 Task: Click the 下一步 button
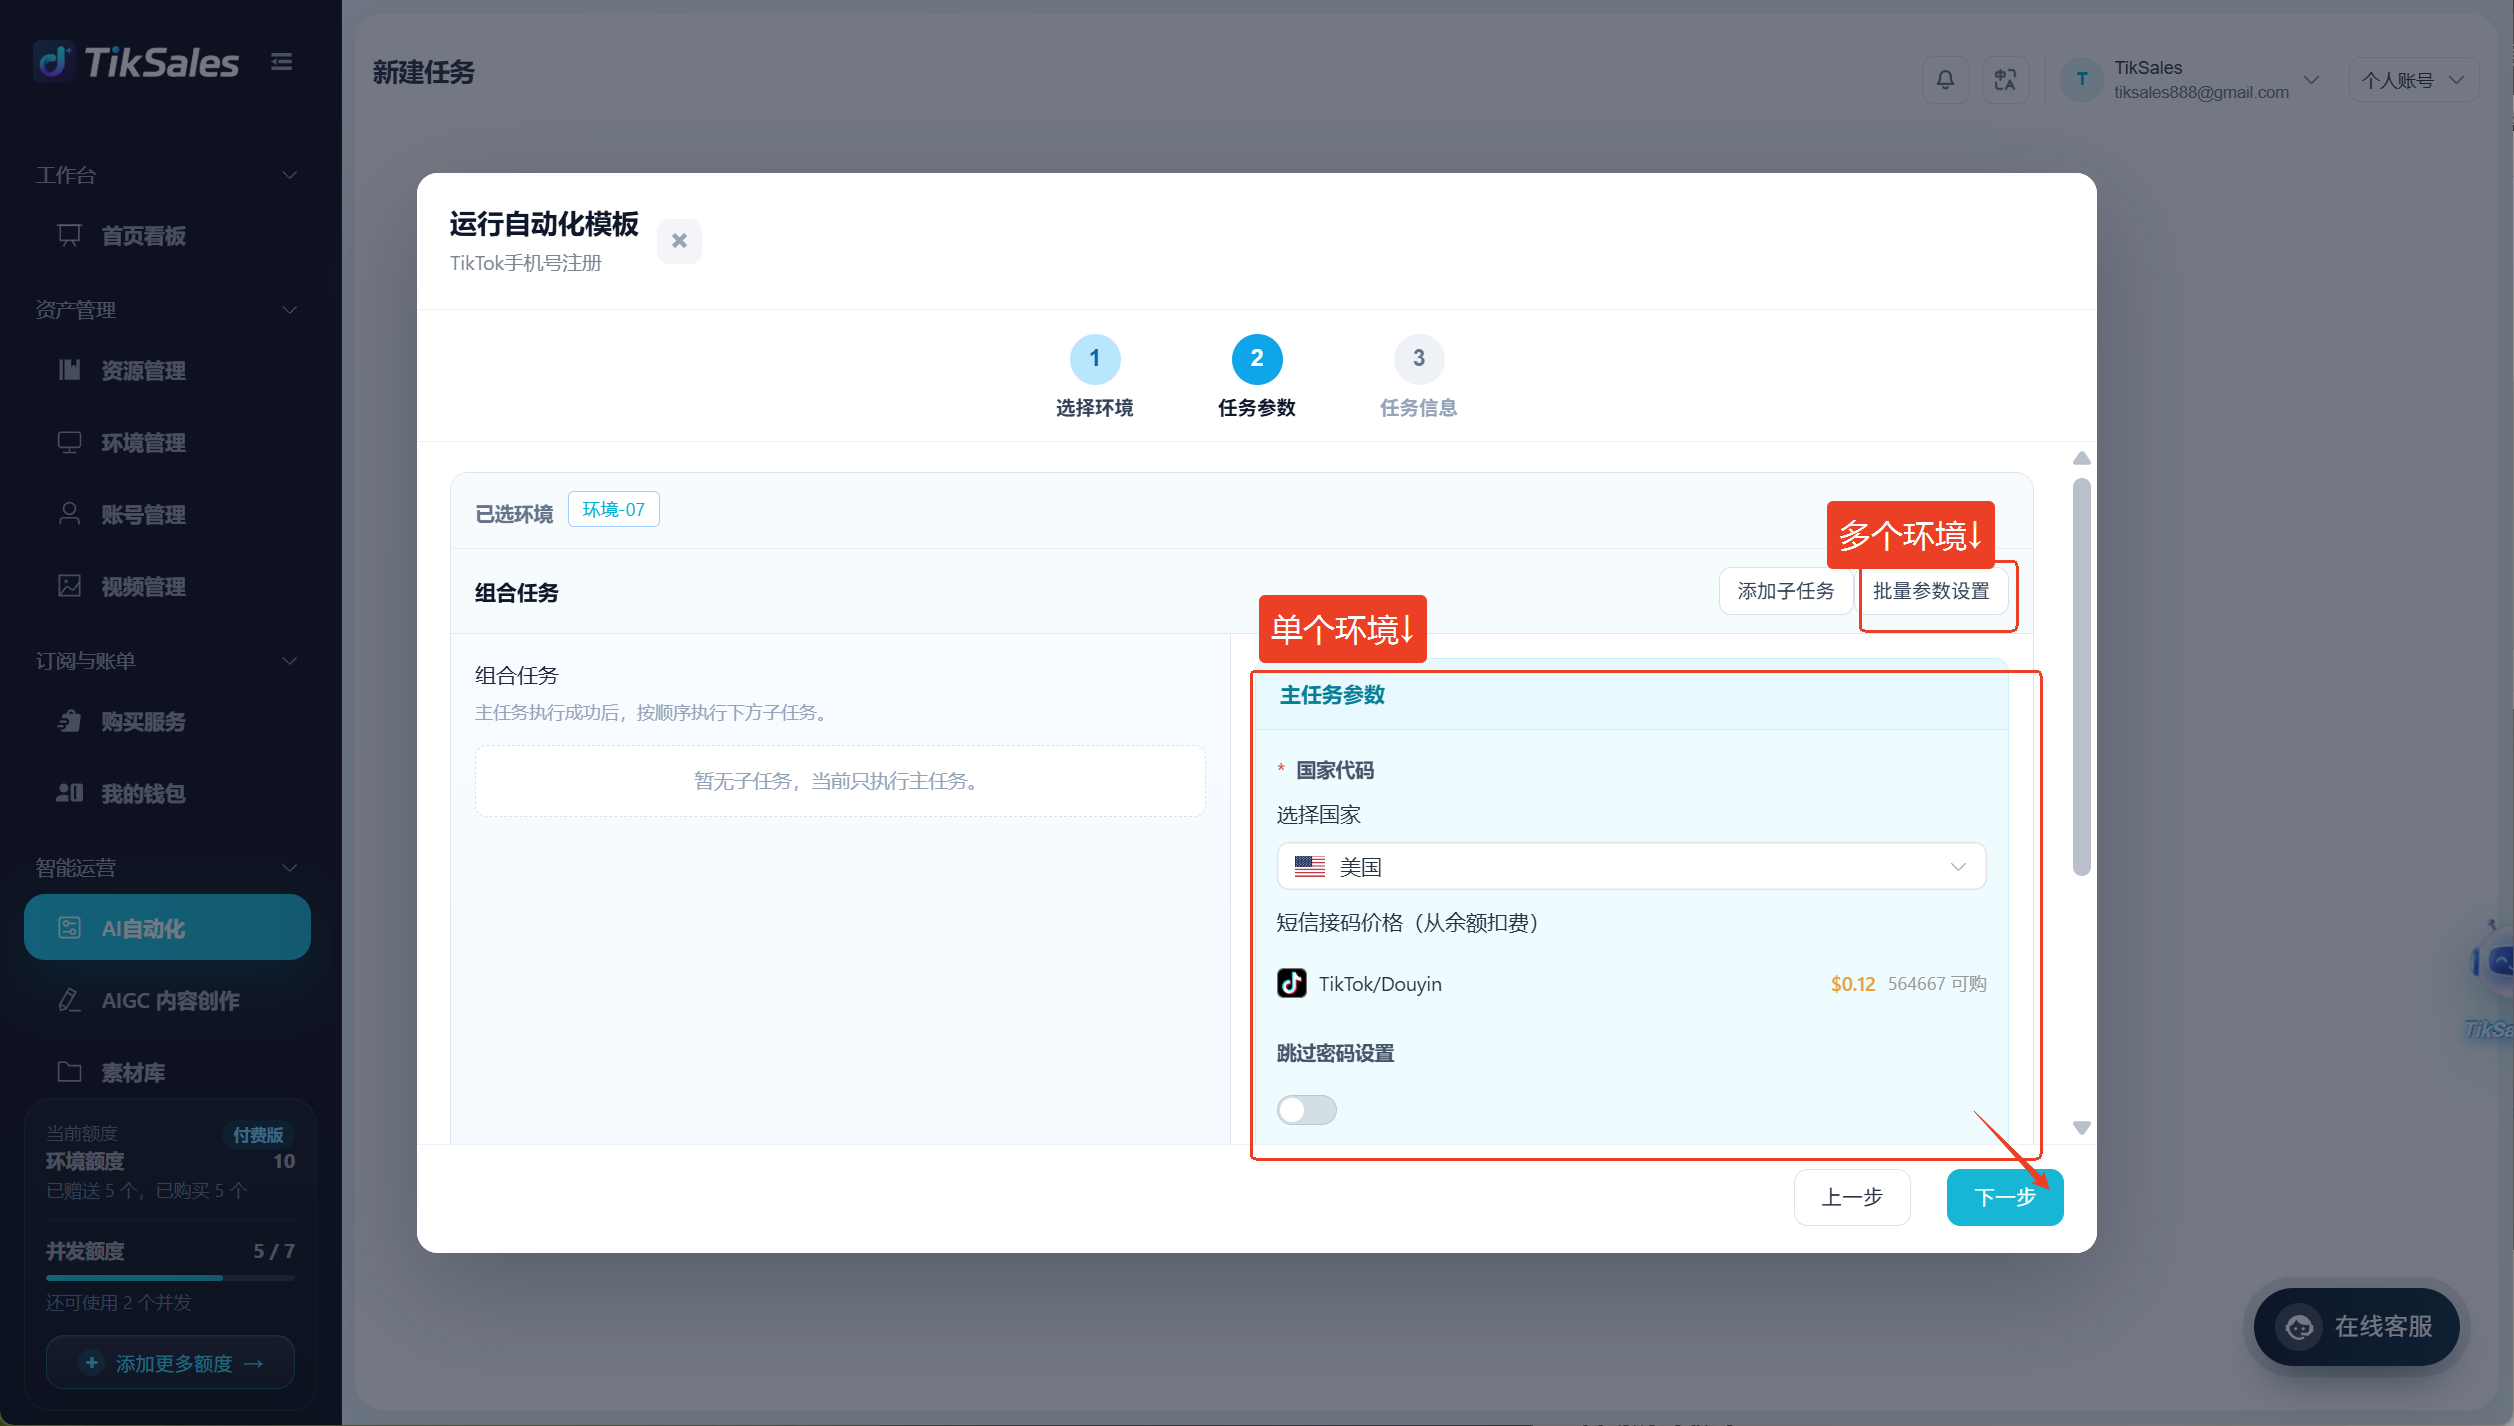pos(2005,1197)
